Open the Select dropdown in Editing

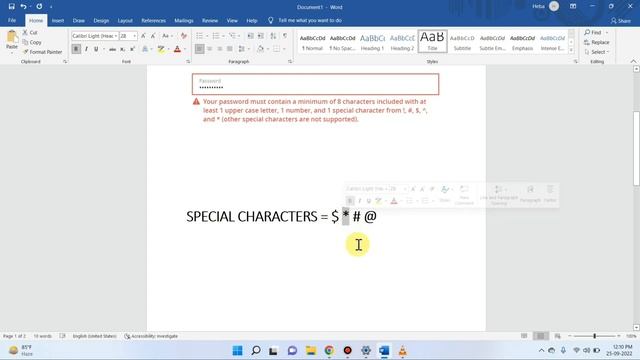597,52
